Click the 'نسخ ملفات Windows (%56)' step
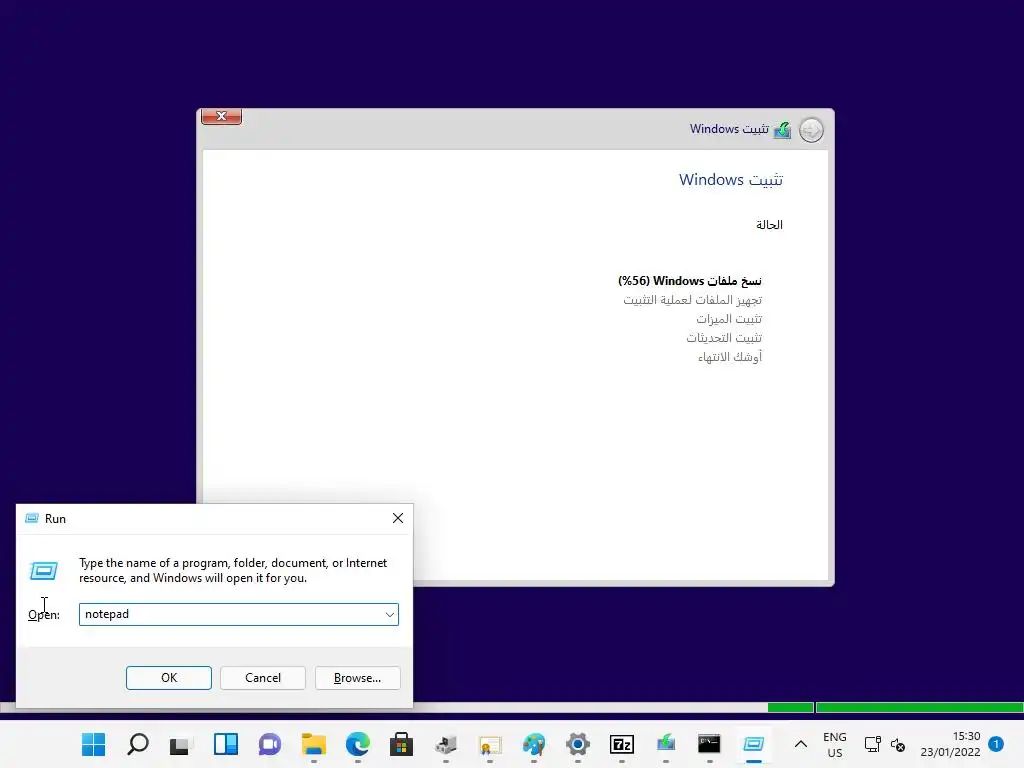Image resolution: width=1024 pixels, height=768 pixels. [690, 281]
